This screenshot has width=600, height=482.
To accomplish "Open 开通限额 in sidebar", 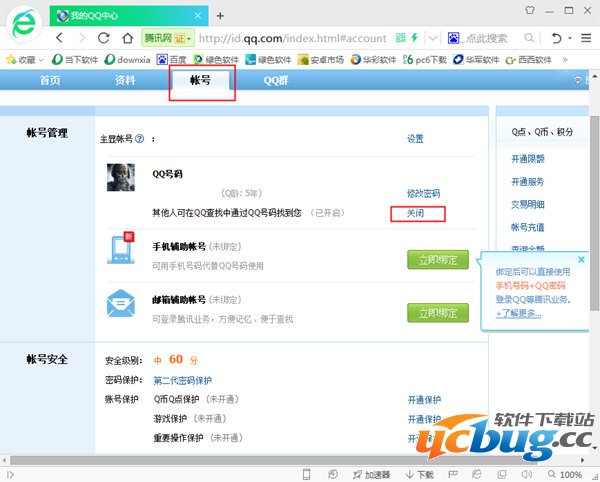I will coord(528,159).
